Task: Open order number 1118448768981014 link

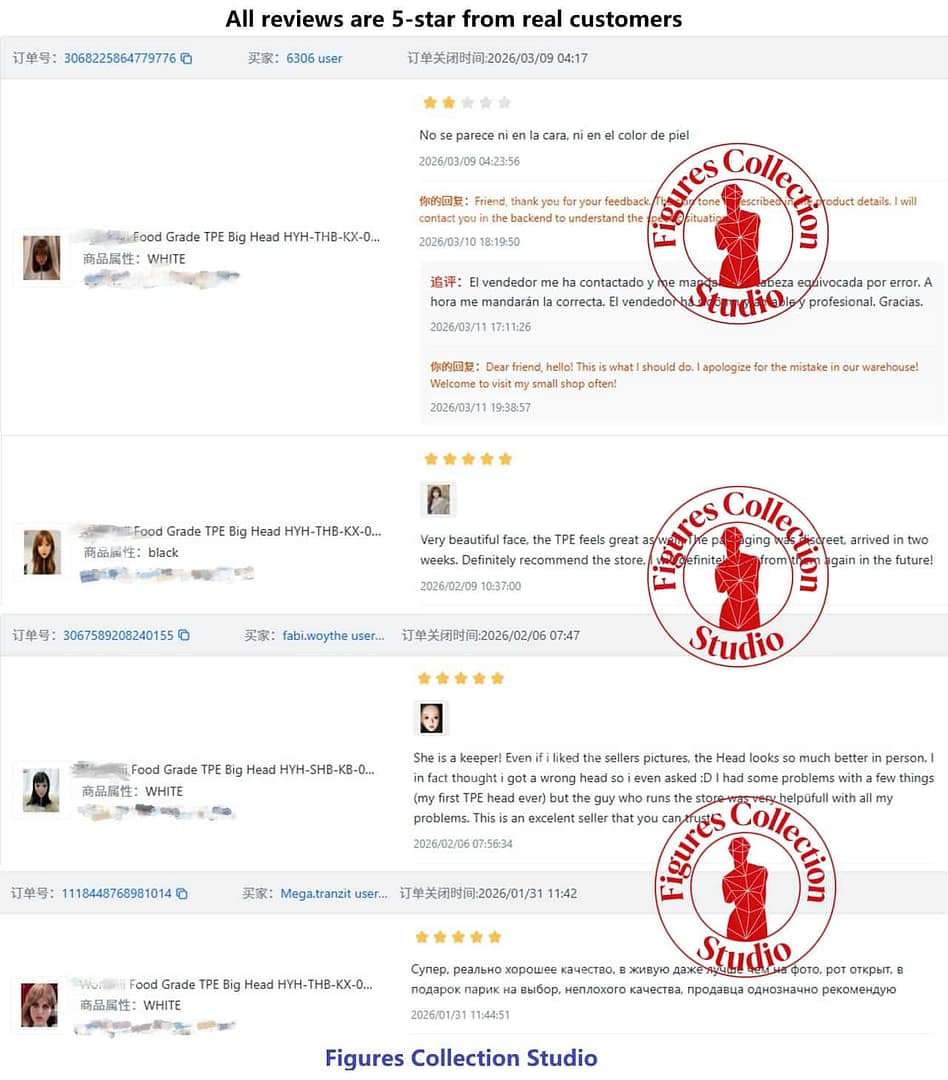Action: (116, 893)
